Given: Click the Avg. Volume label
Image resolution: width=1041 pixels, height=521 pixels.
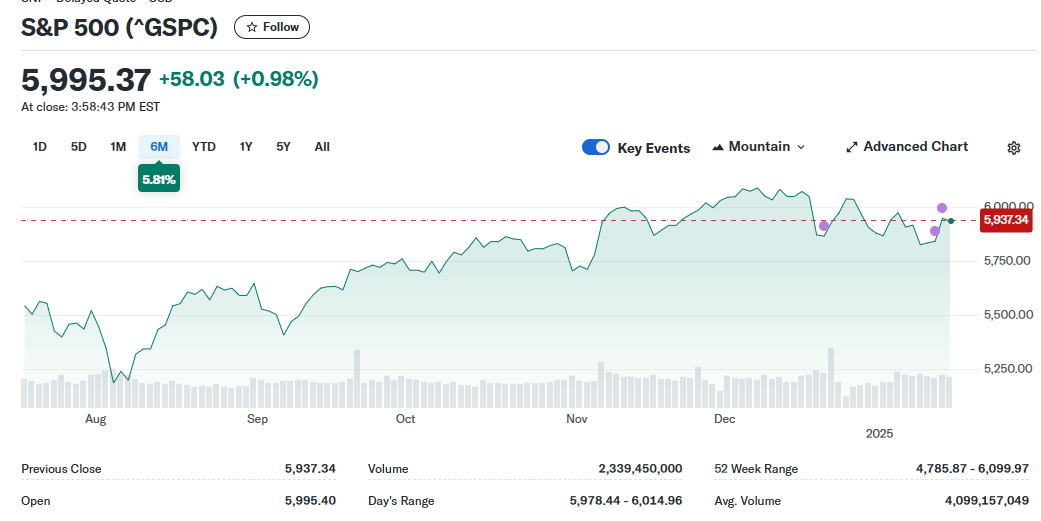Looking at the screenshot, I should coord(748,500).
